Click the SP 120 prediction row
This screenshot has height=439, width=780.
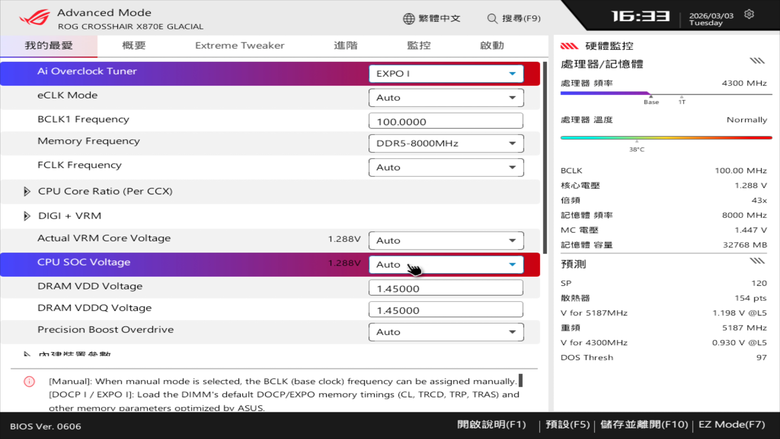(664, 283)
